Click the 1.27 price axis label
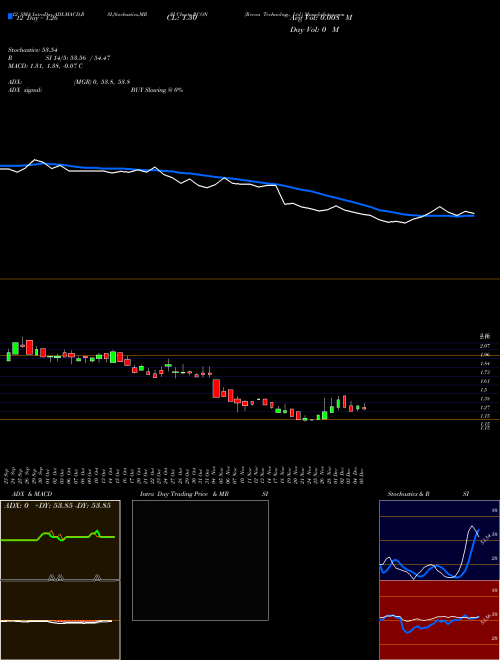Viewport: 500px width, 660px height. (485, 407)
